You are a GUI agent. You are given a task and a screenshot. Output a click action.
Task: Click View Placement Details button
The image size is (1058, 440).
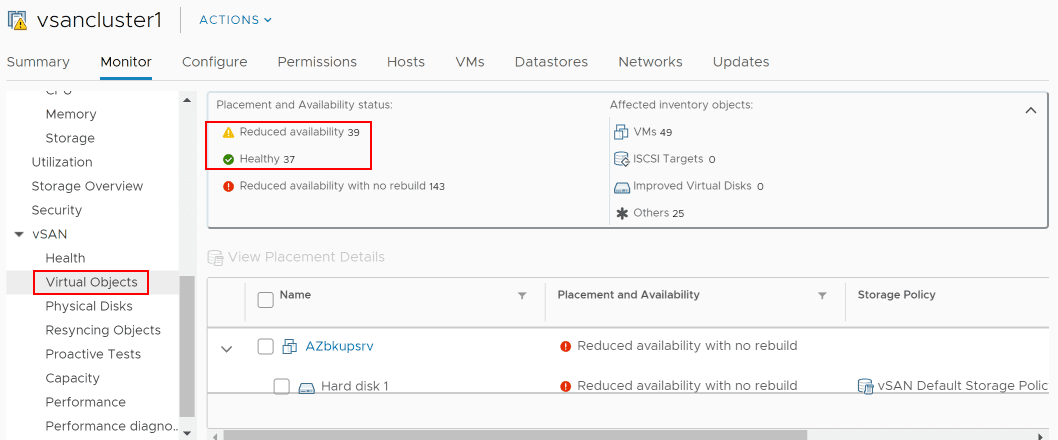296,257
